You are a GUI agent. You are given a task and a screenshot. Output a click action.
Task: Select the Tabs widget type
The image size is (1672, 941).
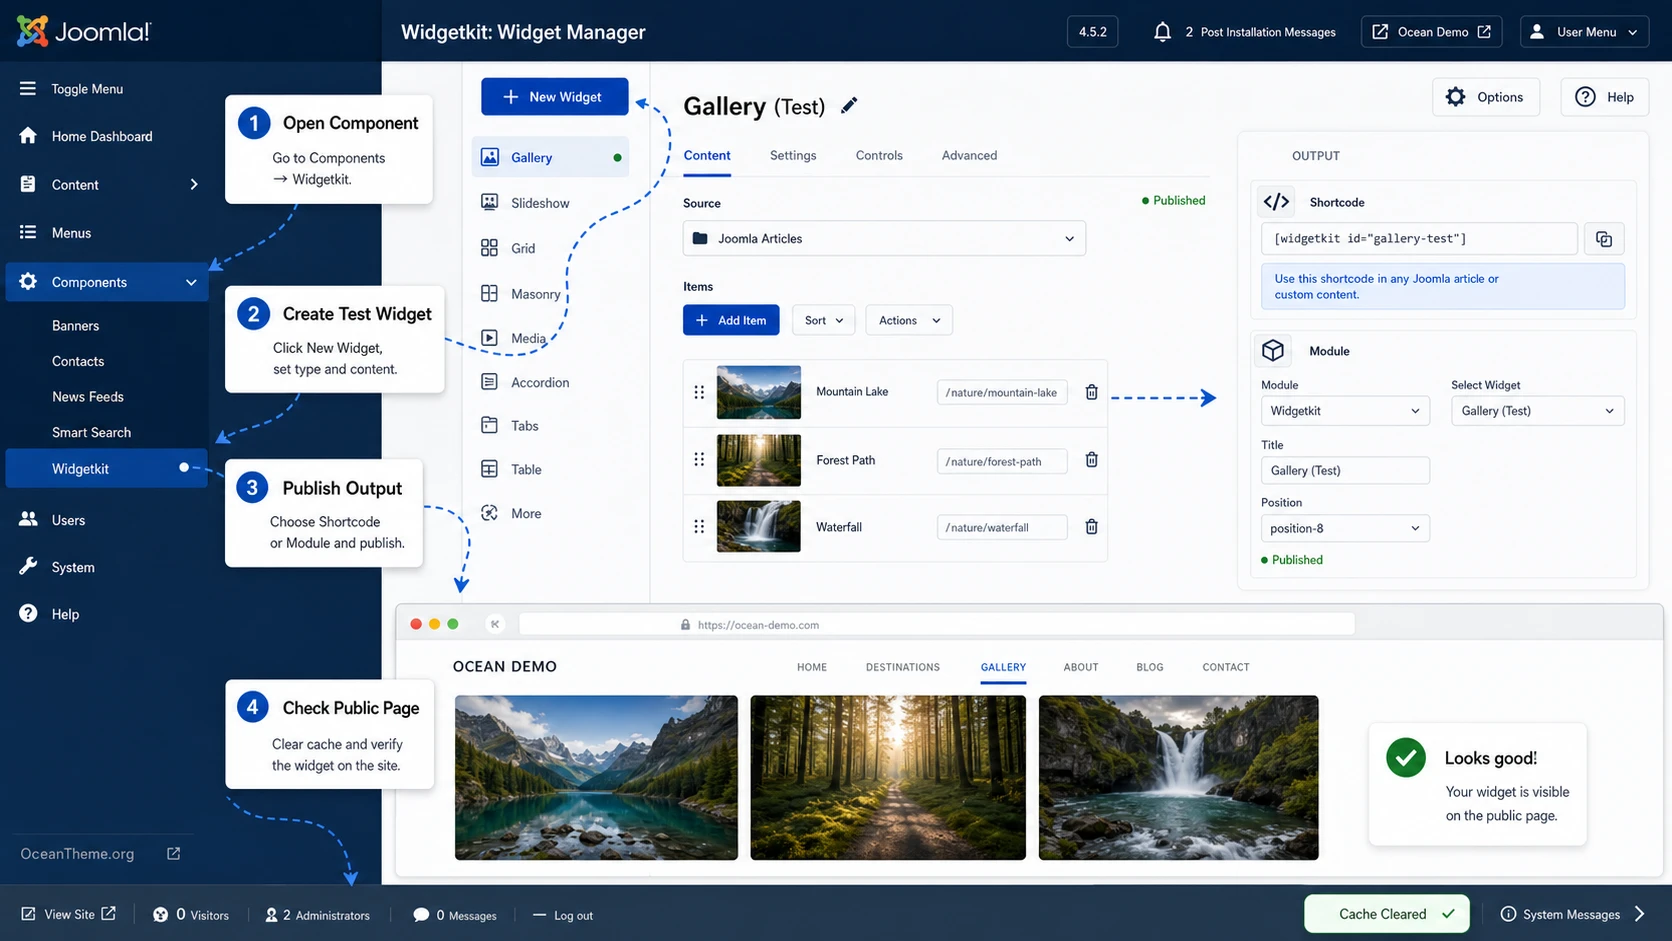tap(510, 426)
